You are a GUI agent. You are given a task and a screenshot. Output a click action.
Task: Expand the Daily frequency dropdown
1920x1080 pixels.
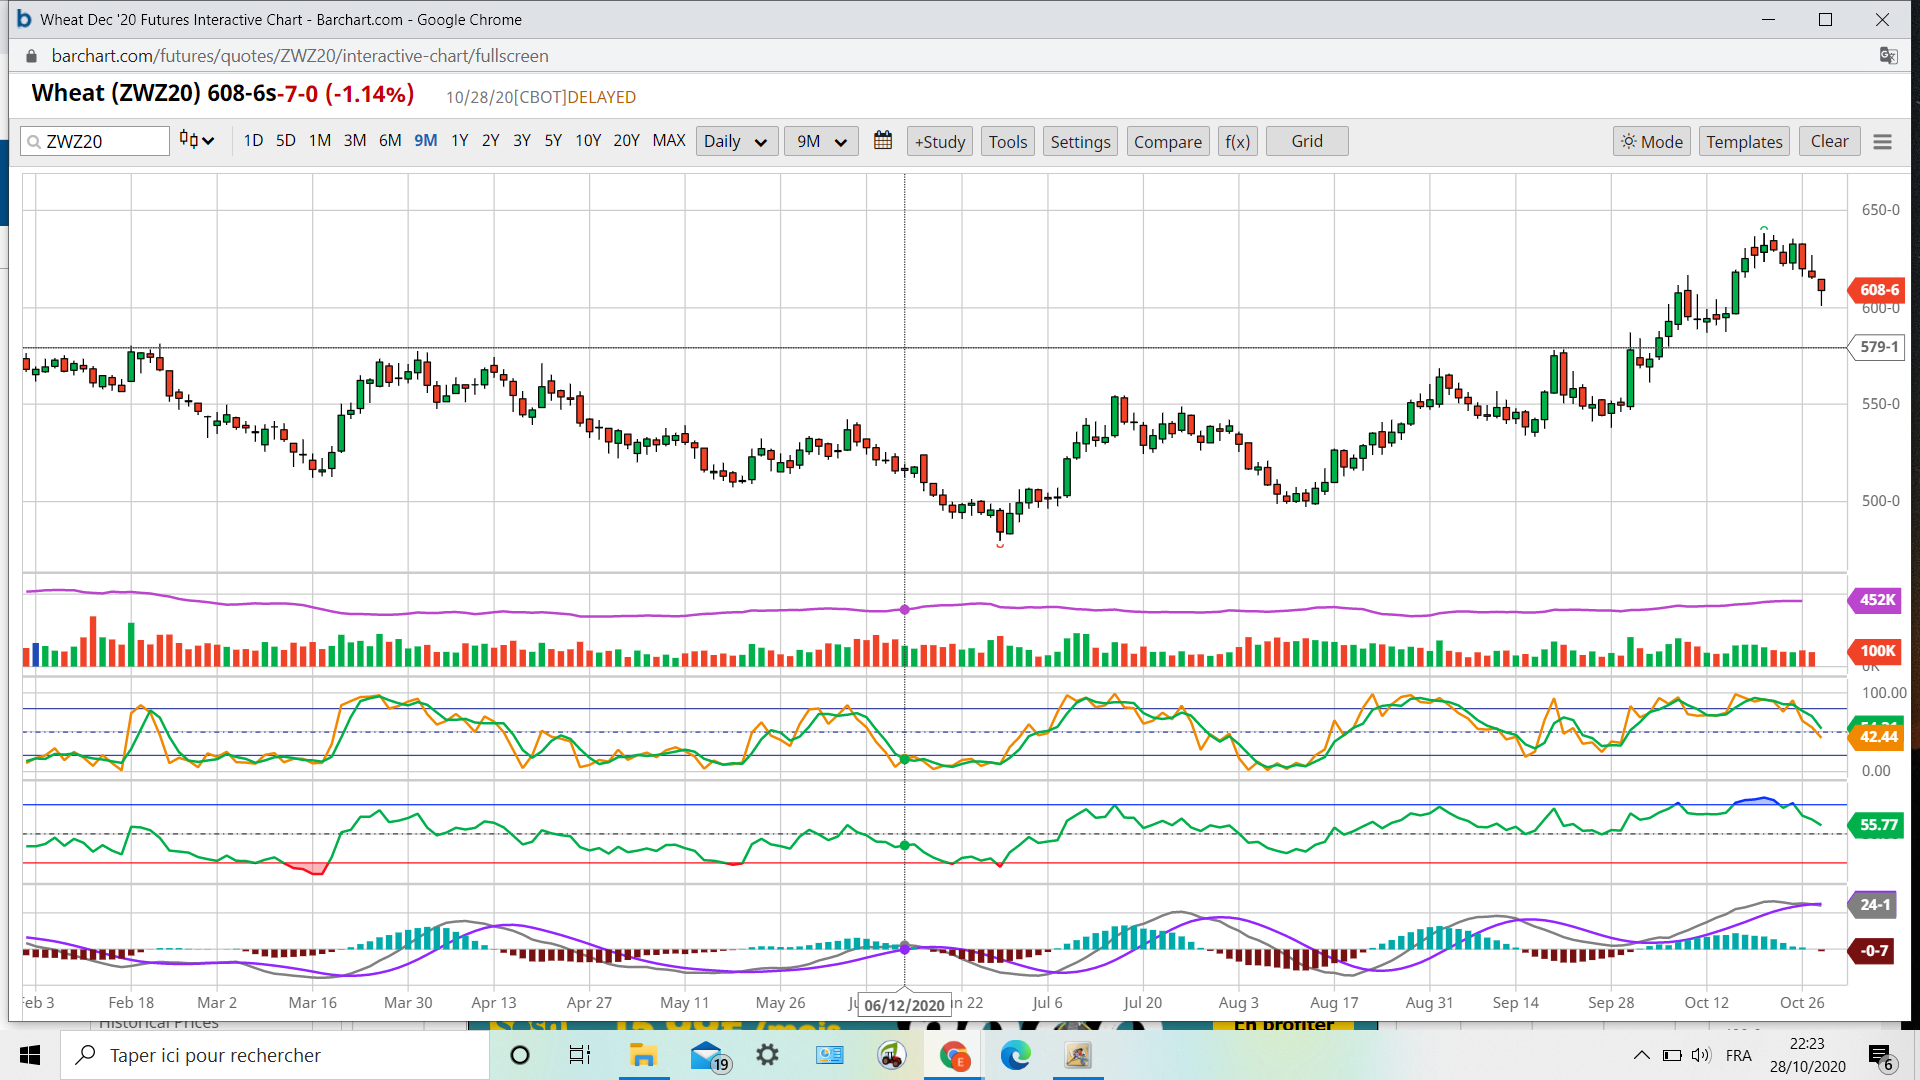[735, 141]
